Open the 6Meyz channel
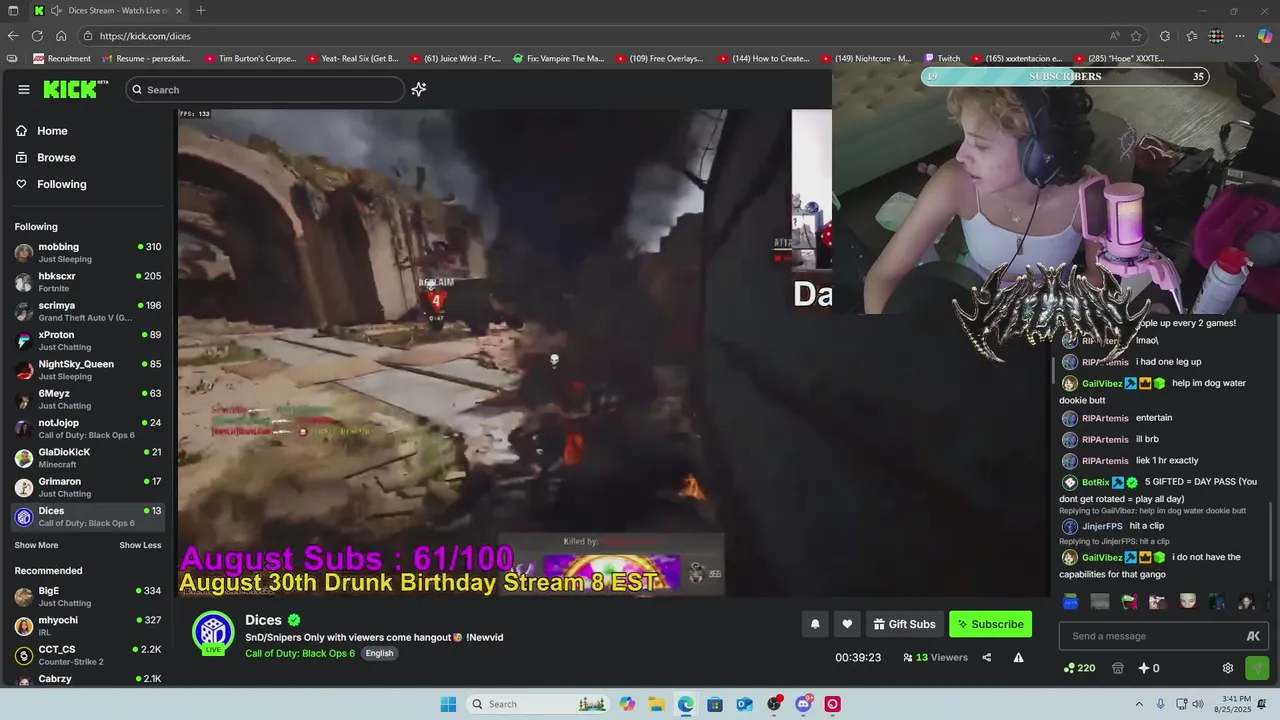1280x720 pixels. (x=88, y=399)
